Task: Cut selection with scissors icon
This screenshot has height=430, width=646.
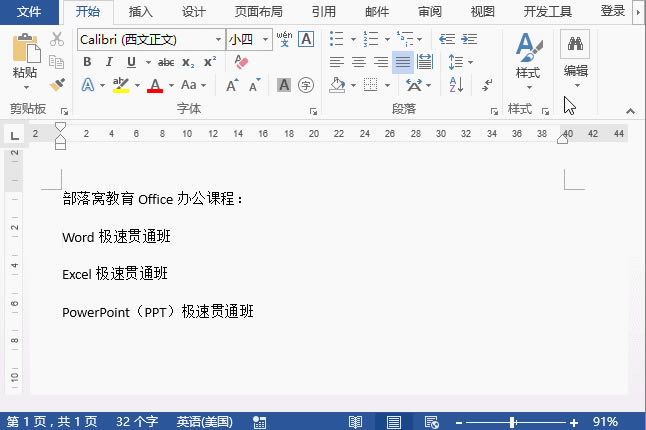Action: tap(57, 39)
